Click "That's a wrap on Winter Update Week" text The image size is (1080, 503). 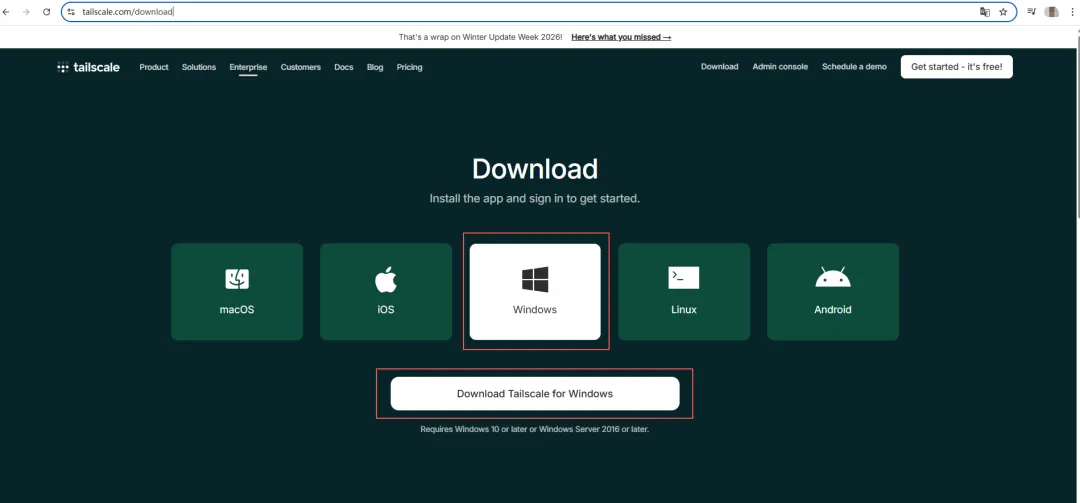tap(481, 37)
